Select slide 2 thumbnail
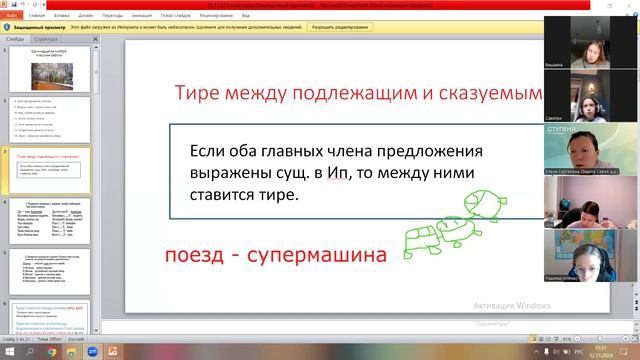This screenshot has width=640, height=360. [49, 120]
